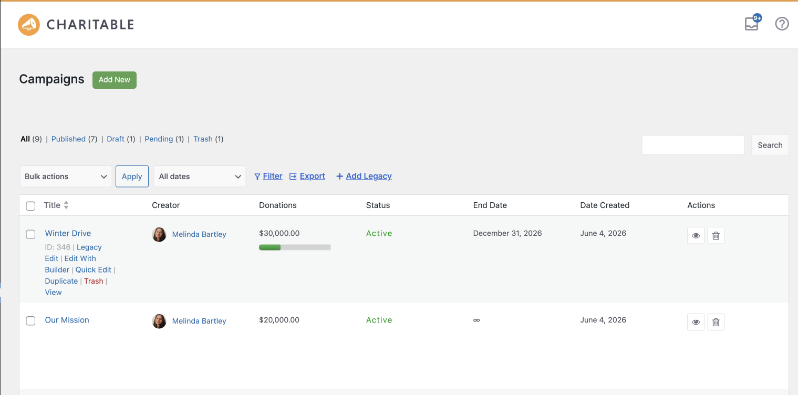
Task: Trash Our Mission using the trash can icon
Action: click(716, 322)
